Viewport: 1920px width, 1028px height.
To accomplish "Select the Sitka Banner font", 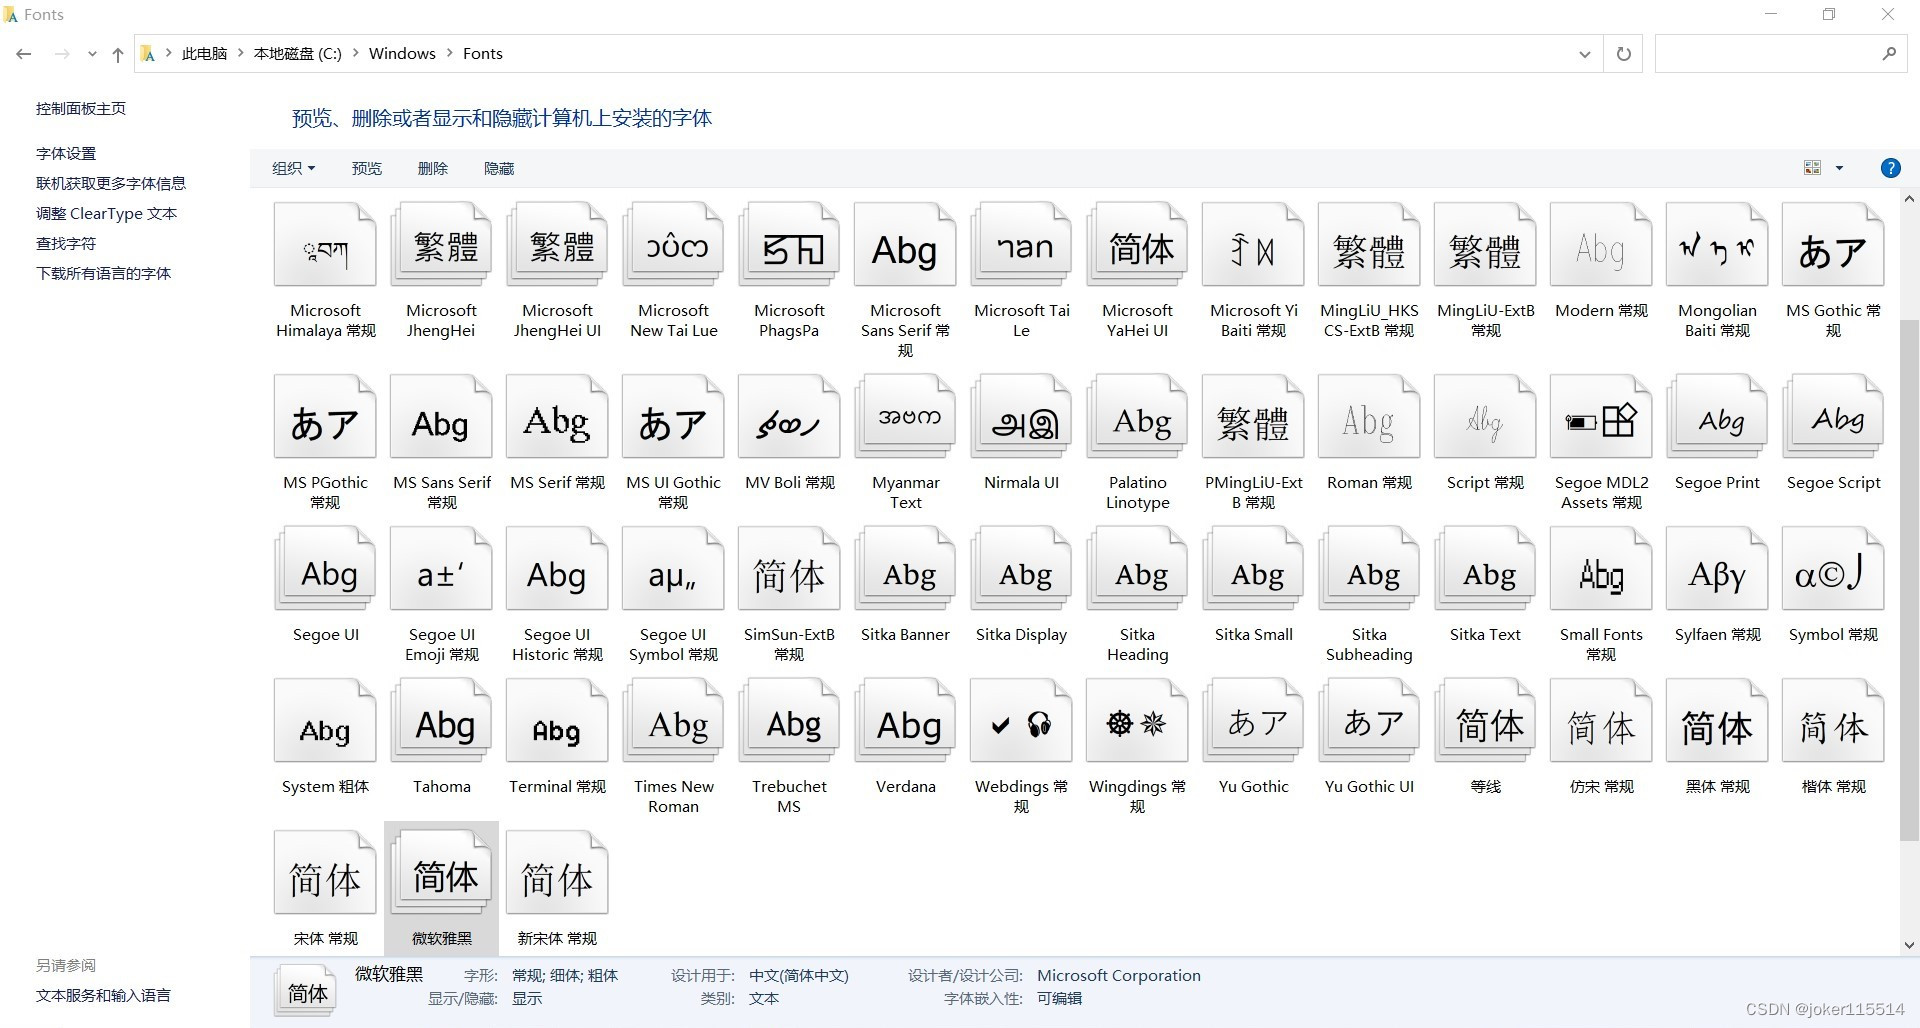I will coord(905,570).
